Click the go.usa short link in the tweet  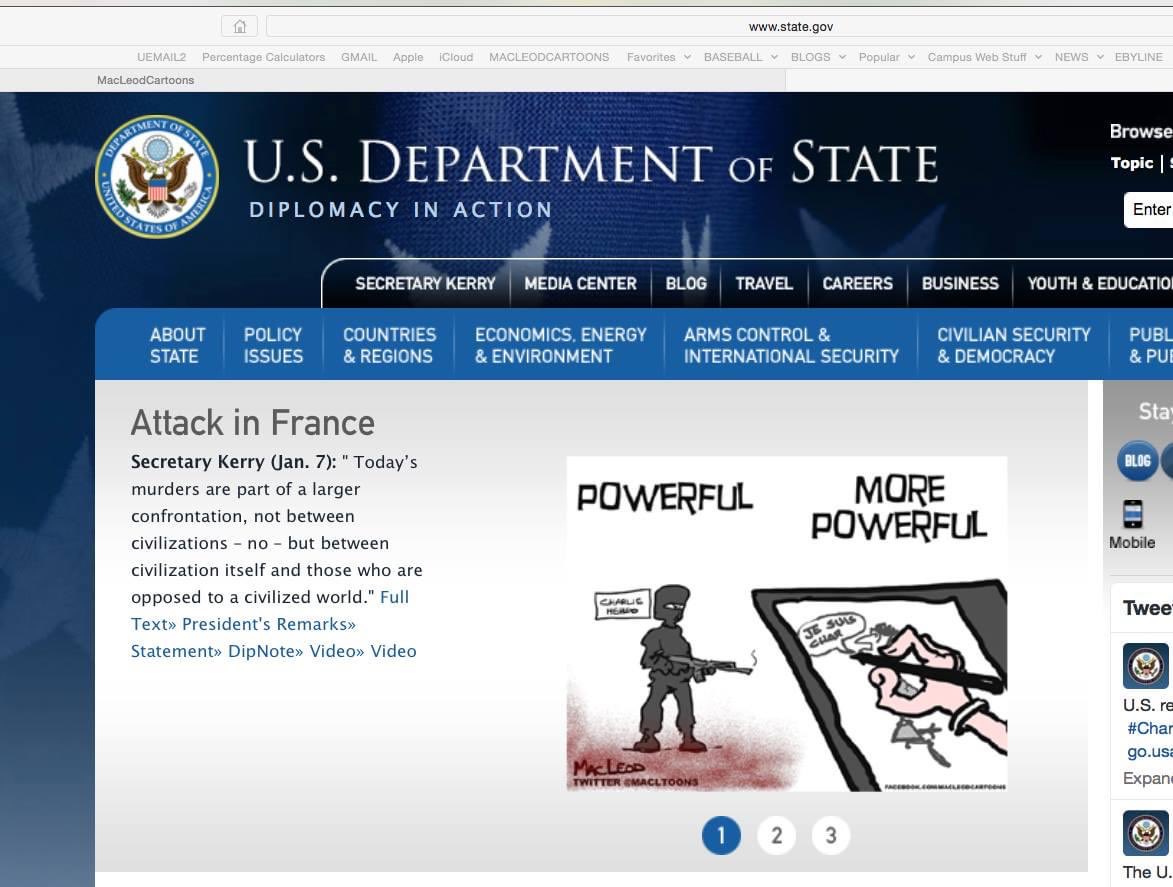click(x=1150, y=751)
